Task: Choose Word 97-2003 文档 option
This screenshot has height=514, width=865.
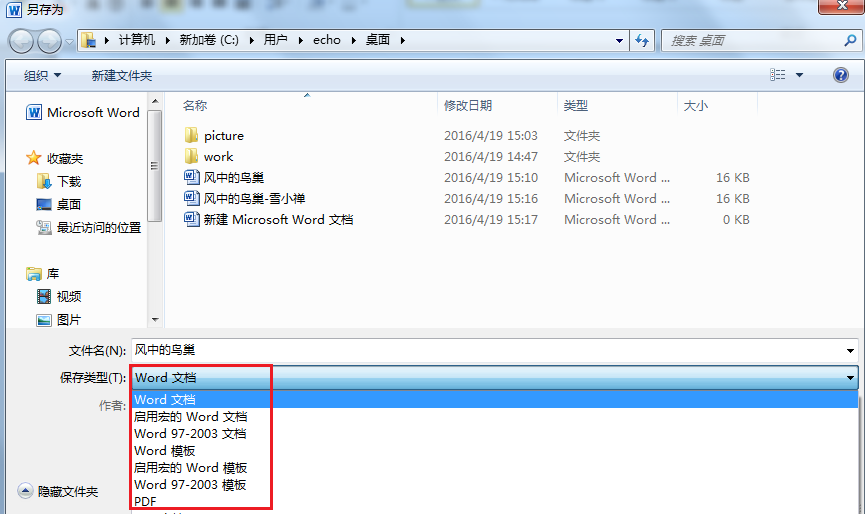Action: 495,433
